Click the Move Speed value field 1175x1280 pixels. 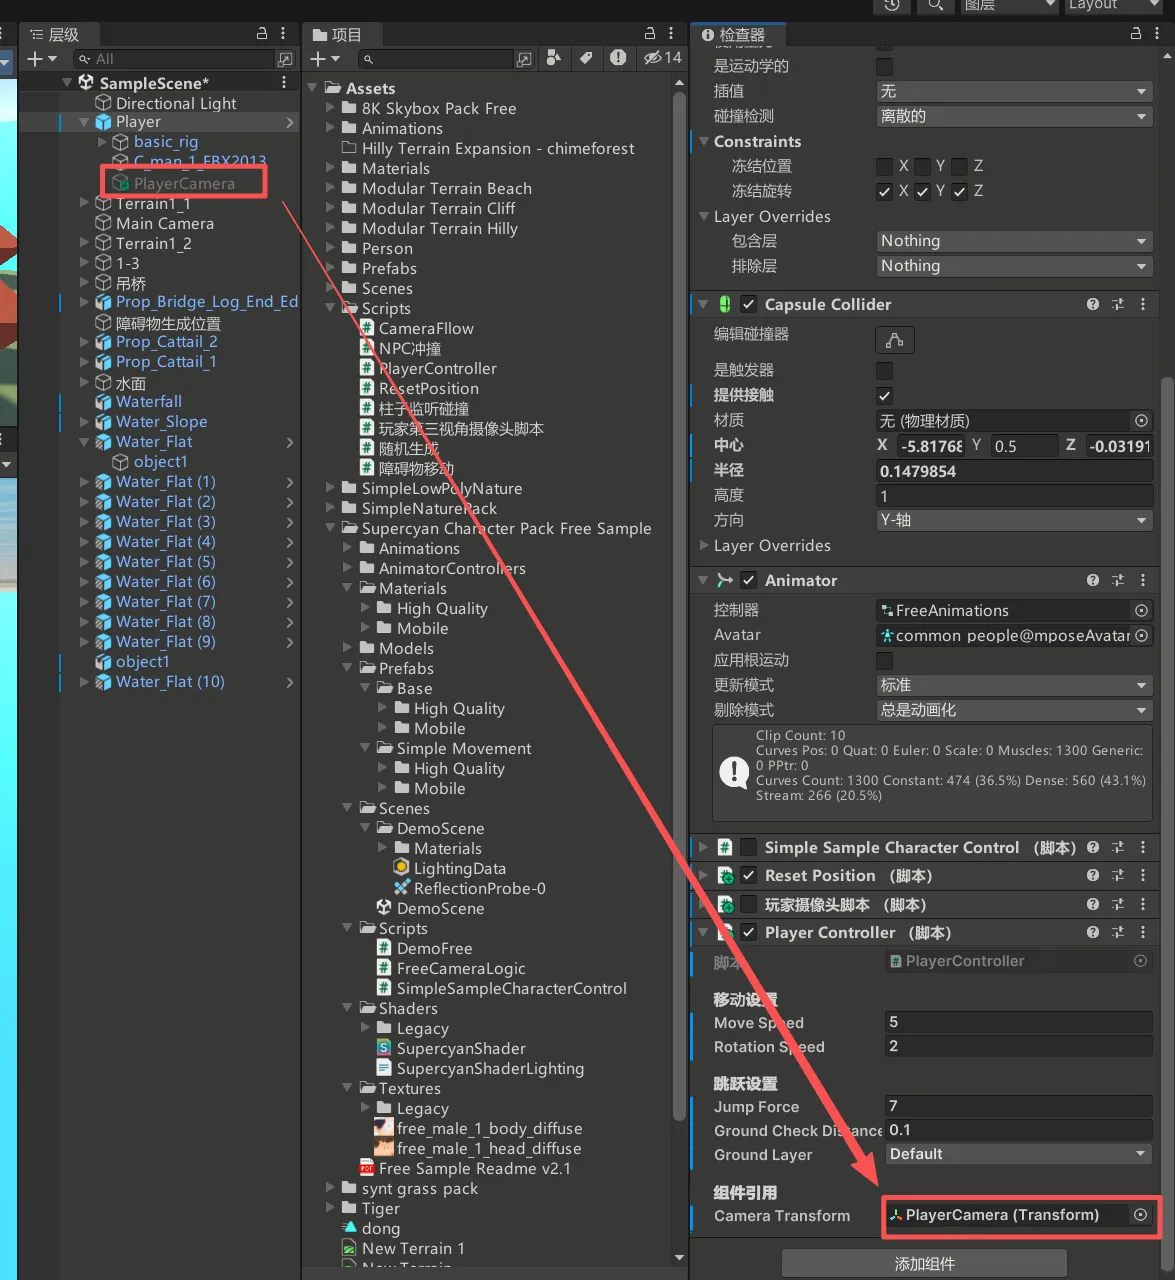click(1019, 1022)
